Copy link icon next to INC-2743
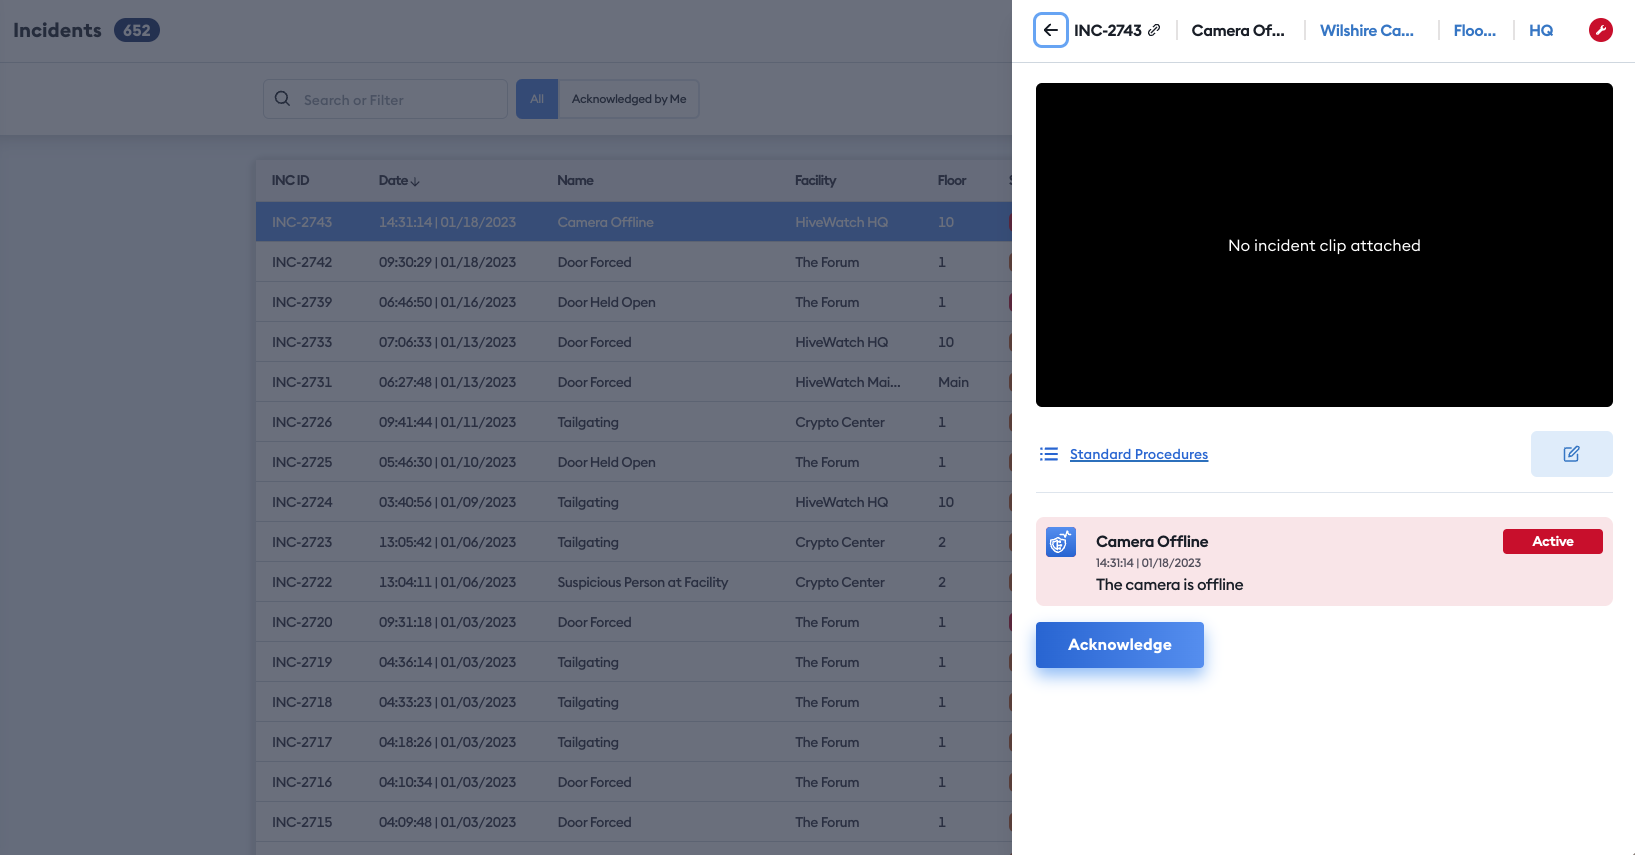This screenshot has height=855, width=1635. click(1154, 30)
